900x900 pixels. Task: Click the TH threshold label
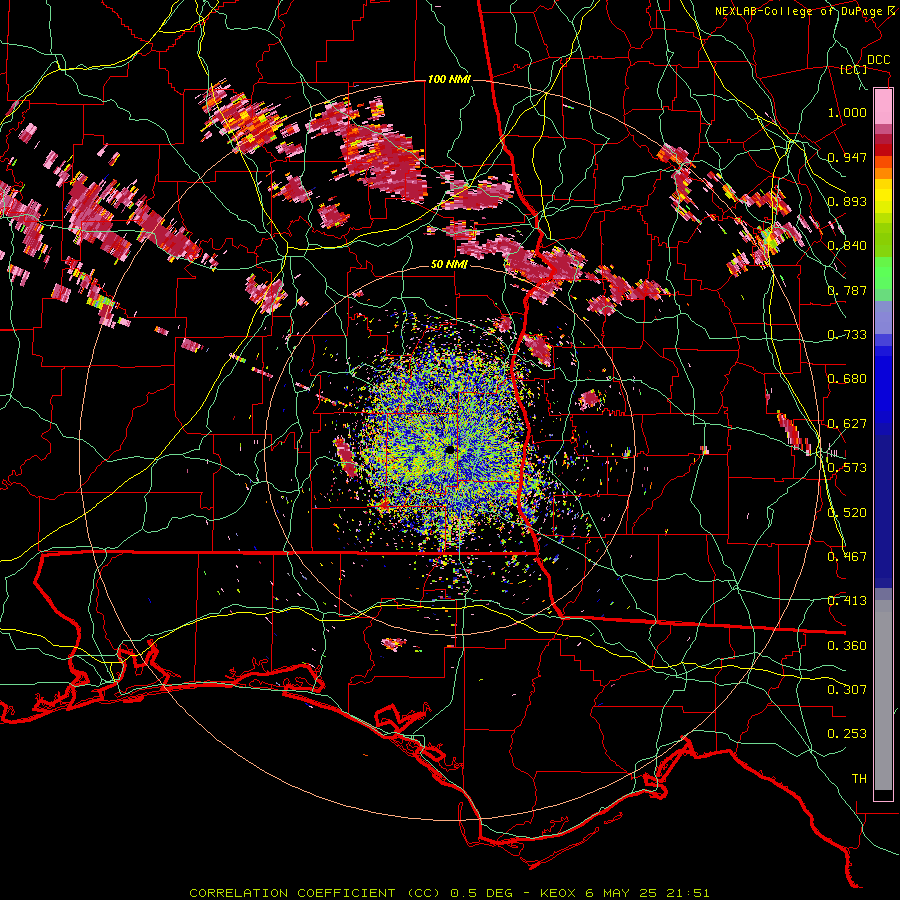coord(859,779)
